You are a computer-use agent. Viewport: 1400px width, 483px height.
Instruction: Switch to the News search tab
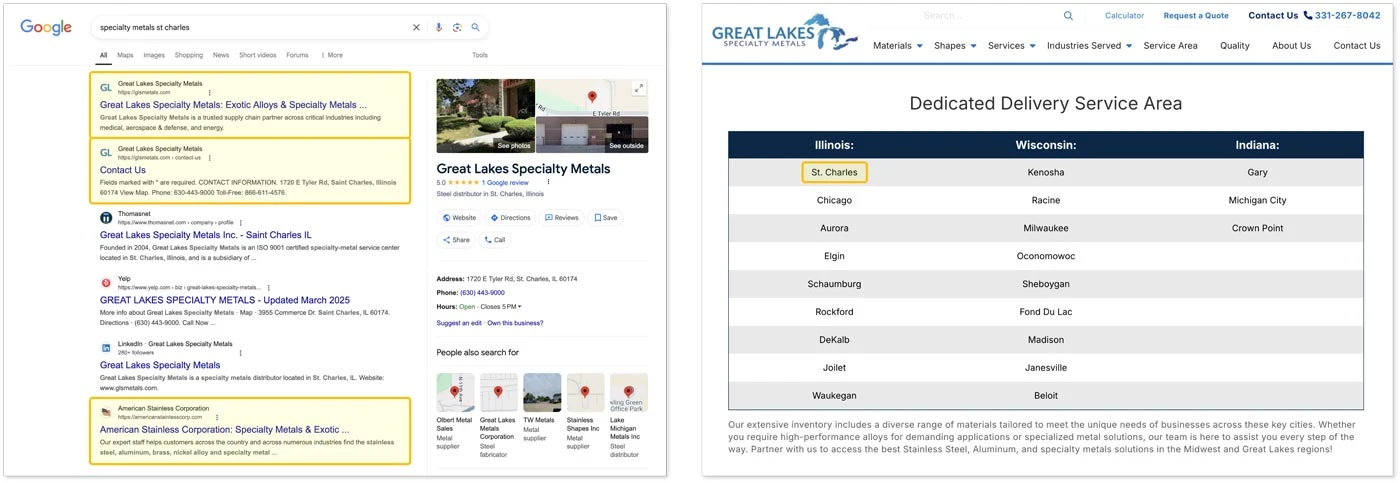(x=221, y=55)
